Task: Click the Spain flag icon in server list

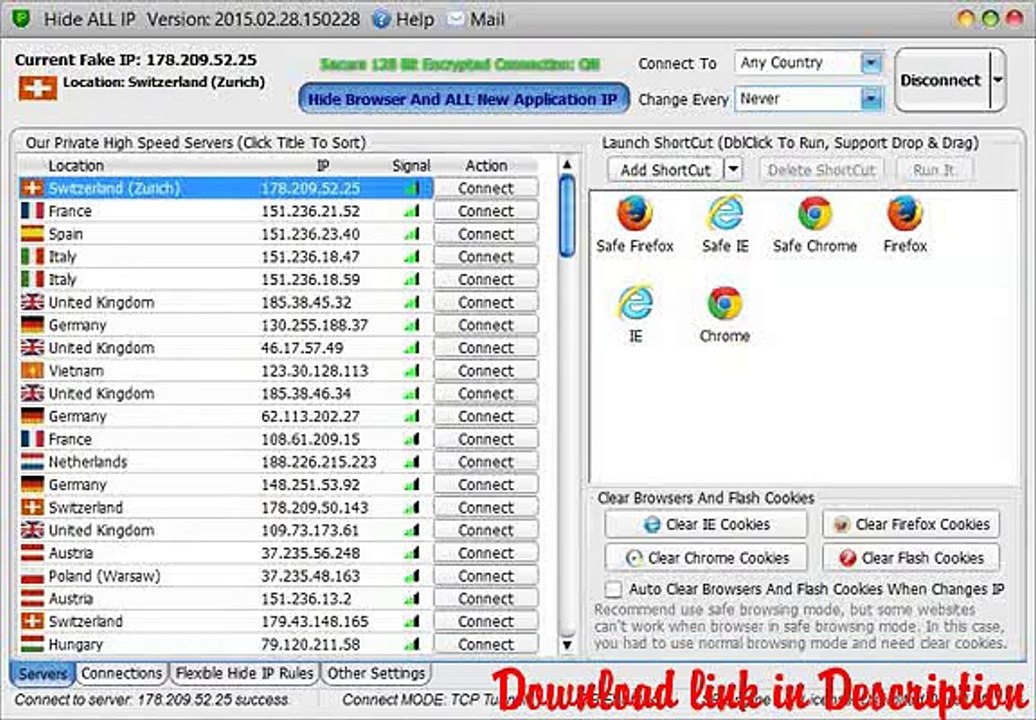Action: (32, 234)
